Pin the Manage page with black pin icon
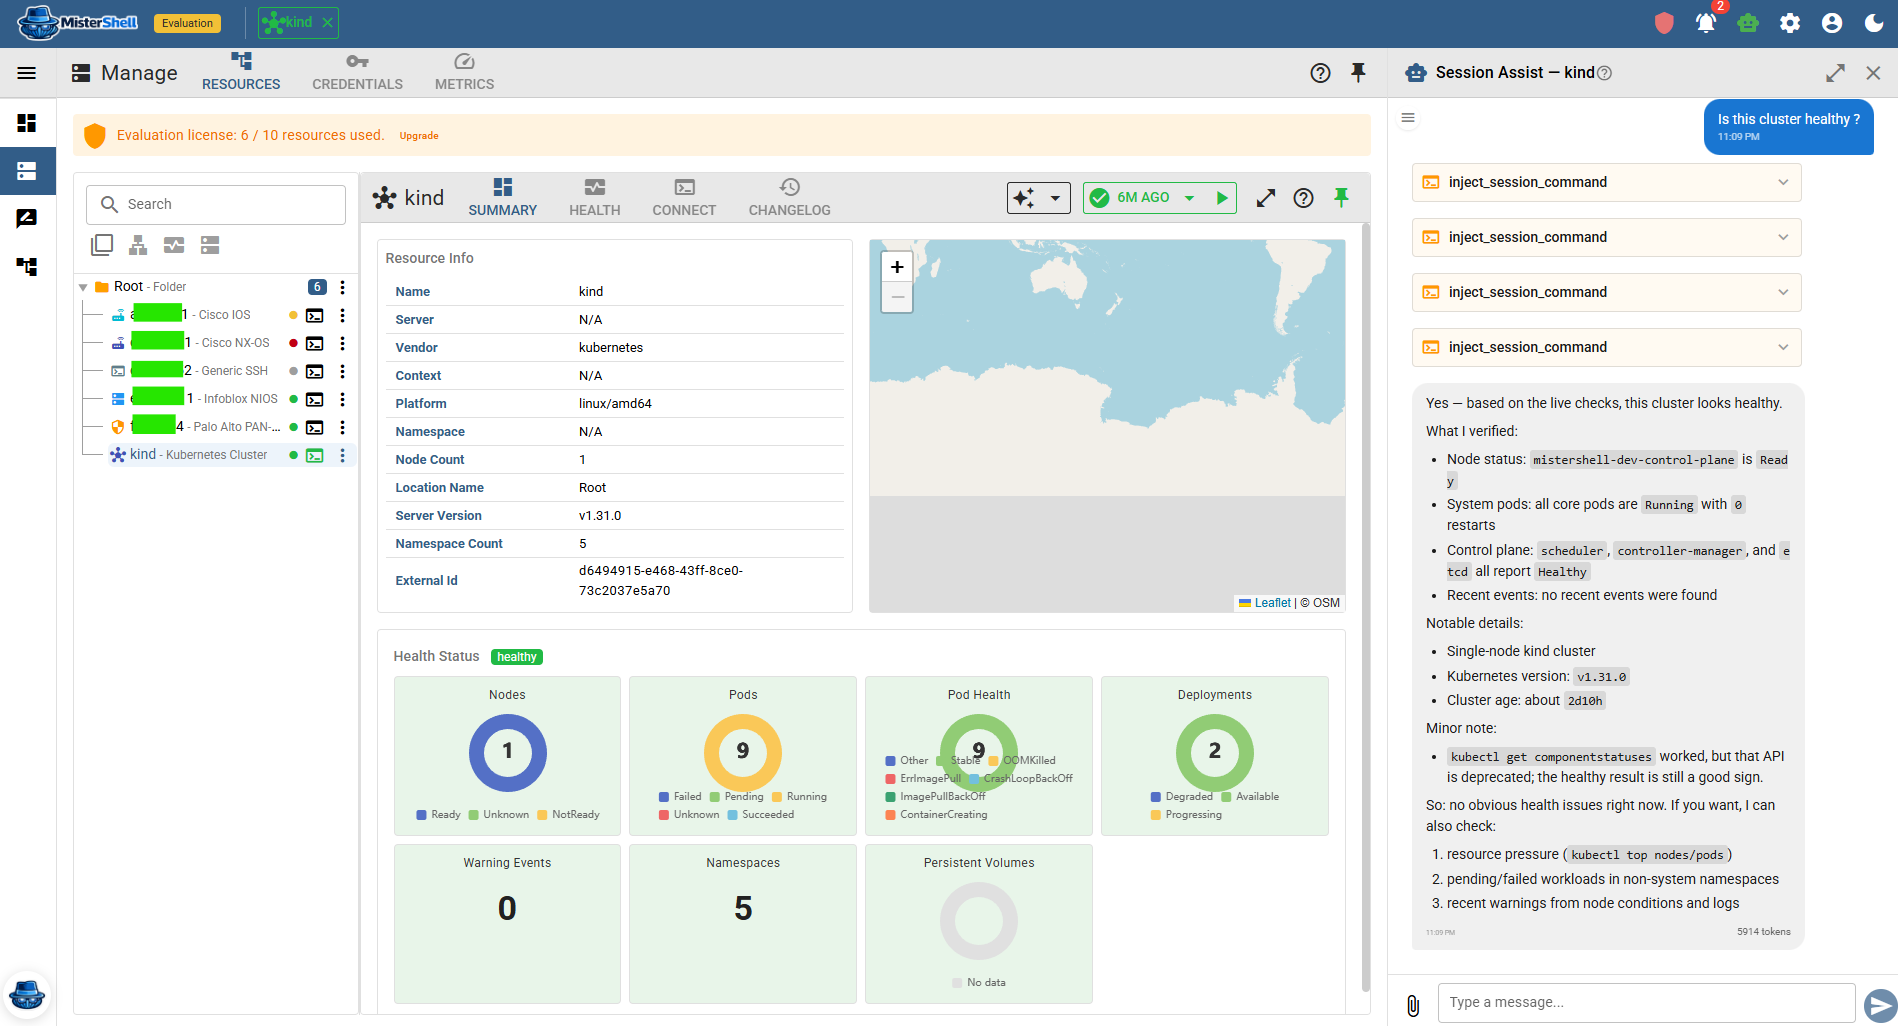Screen dimensions: 1898x1026 click(1358, 73)
